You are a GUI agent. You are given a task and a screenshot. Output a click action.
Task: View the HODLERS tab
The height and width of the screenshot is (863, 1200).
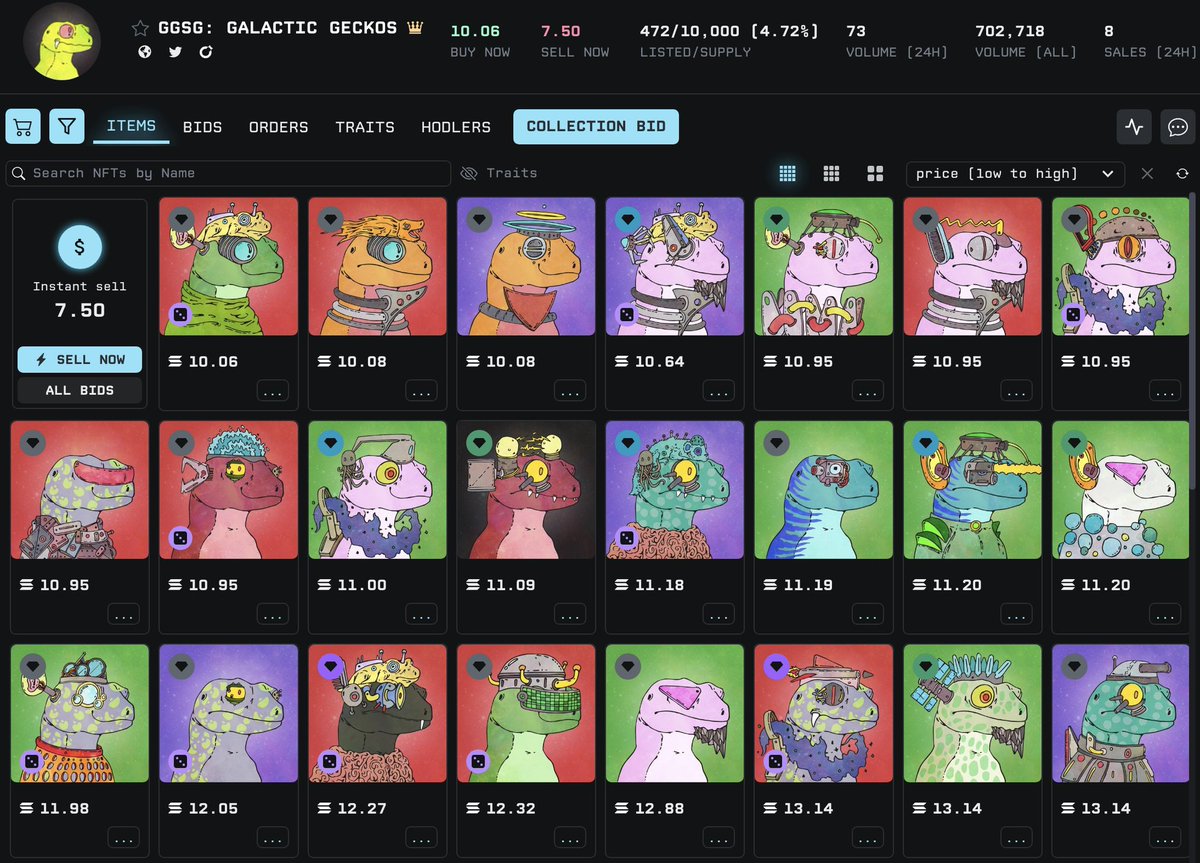pos(456,127)
